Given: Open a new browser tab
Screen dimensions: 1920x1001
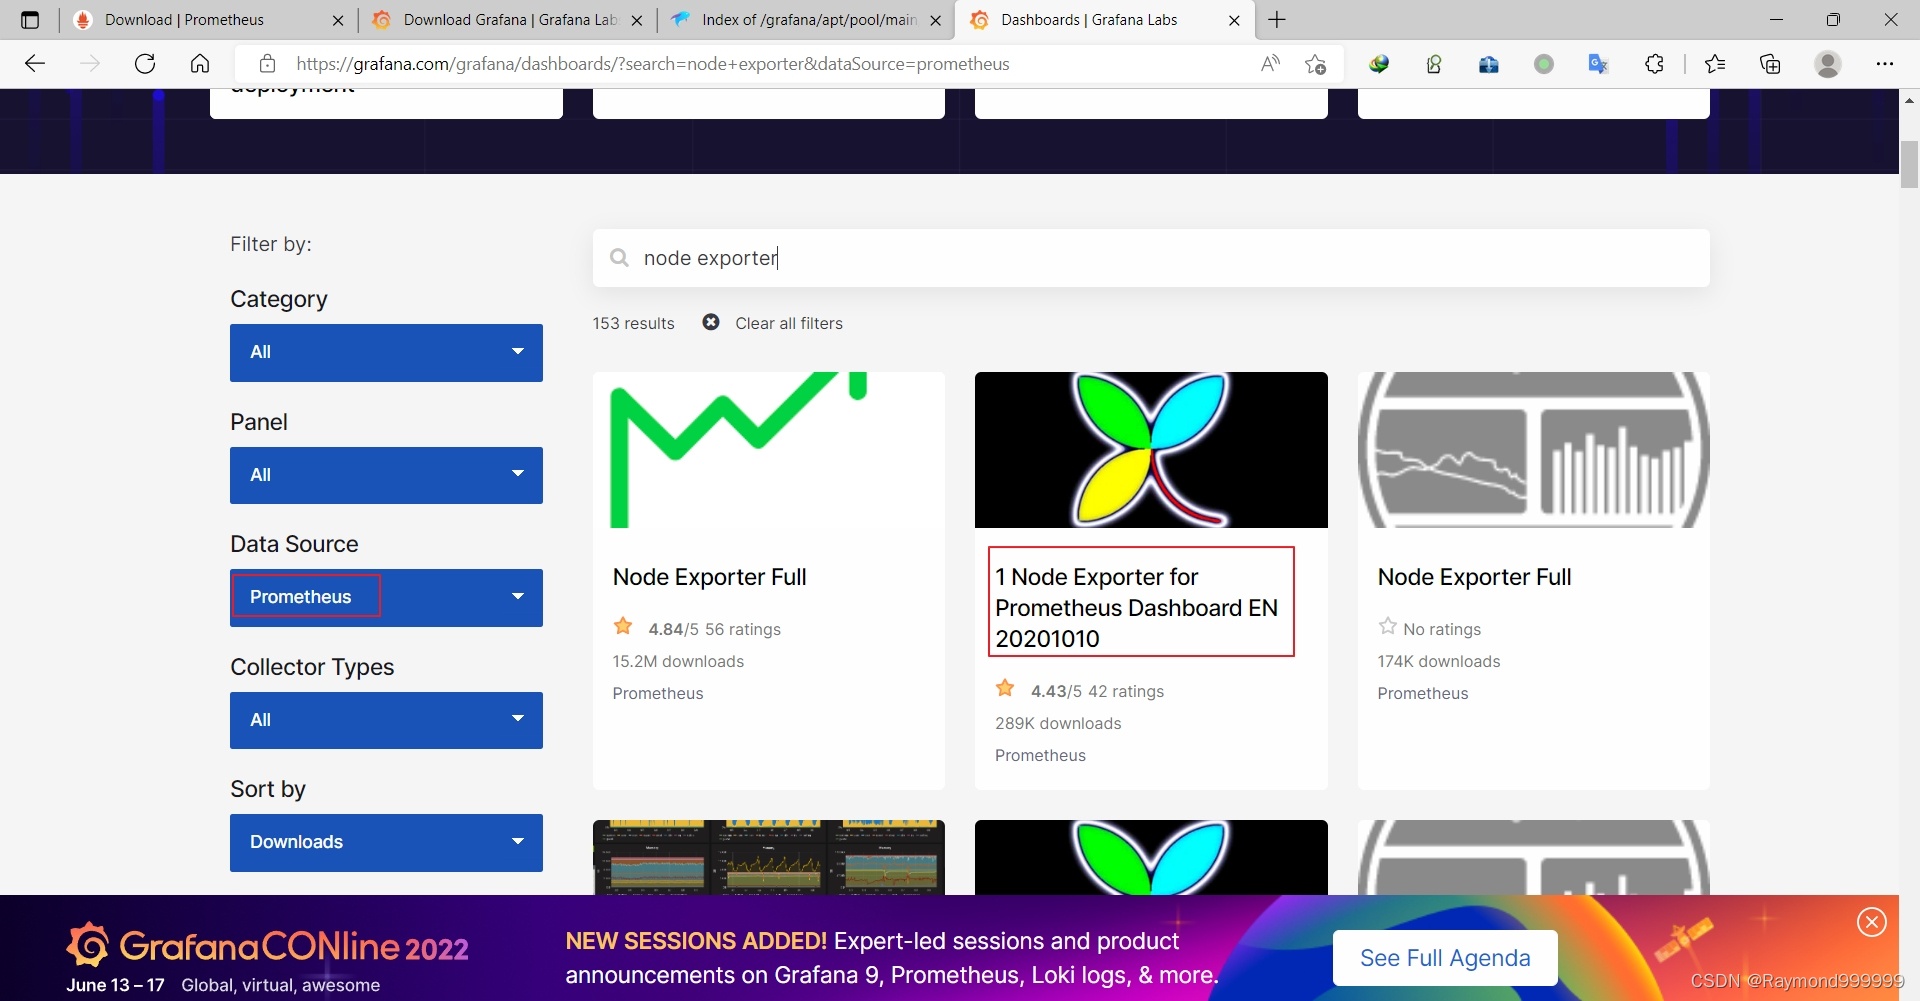Looking at the screenshot, I should 1277,20.
